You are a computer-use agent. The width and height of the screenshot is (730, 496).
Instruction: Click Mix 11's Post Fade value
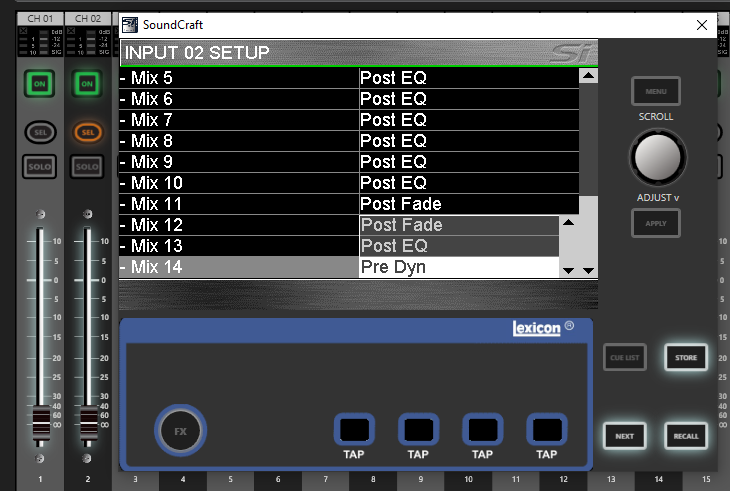click(469, 204)
